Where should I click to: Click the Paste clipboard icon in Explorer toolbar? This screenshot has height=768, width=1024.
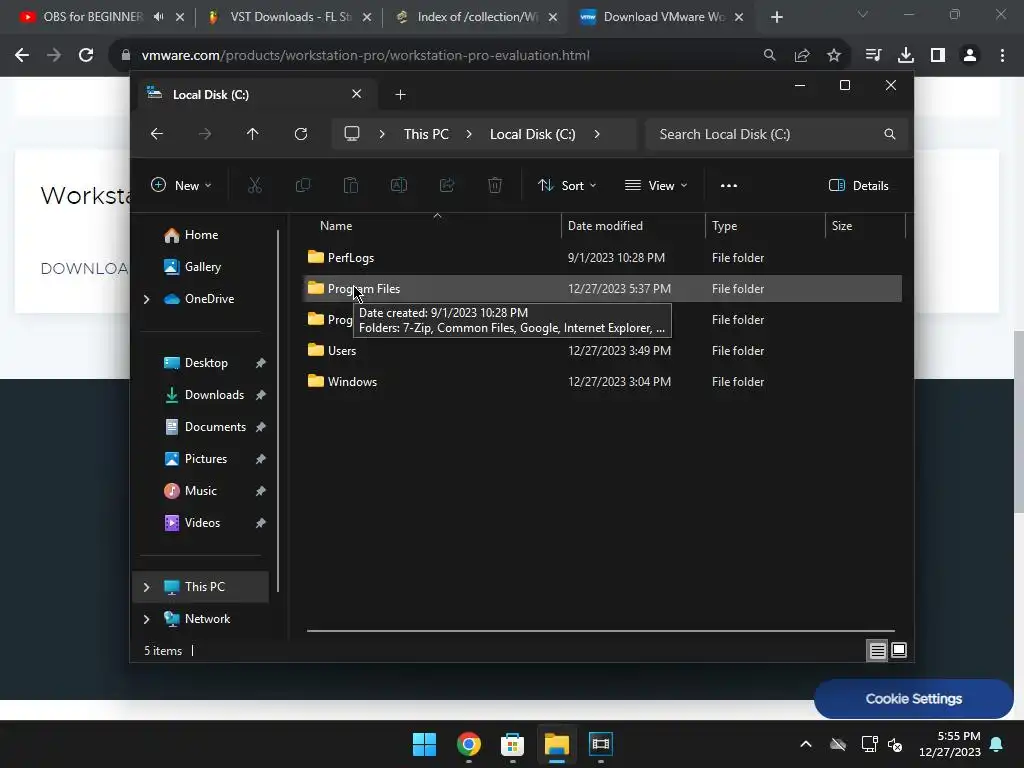[x=351, y=185]
